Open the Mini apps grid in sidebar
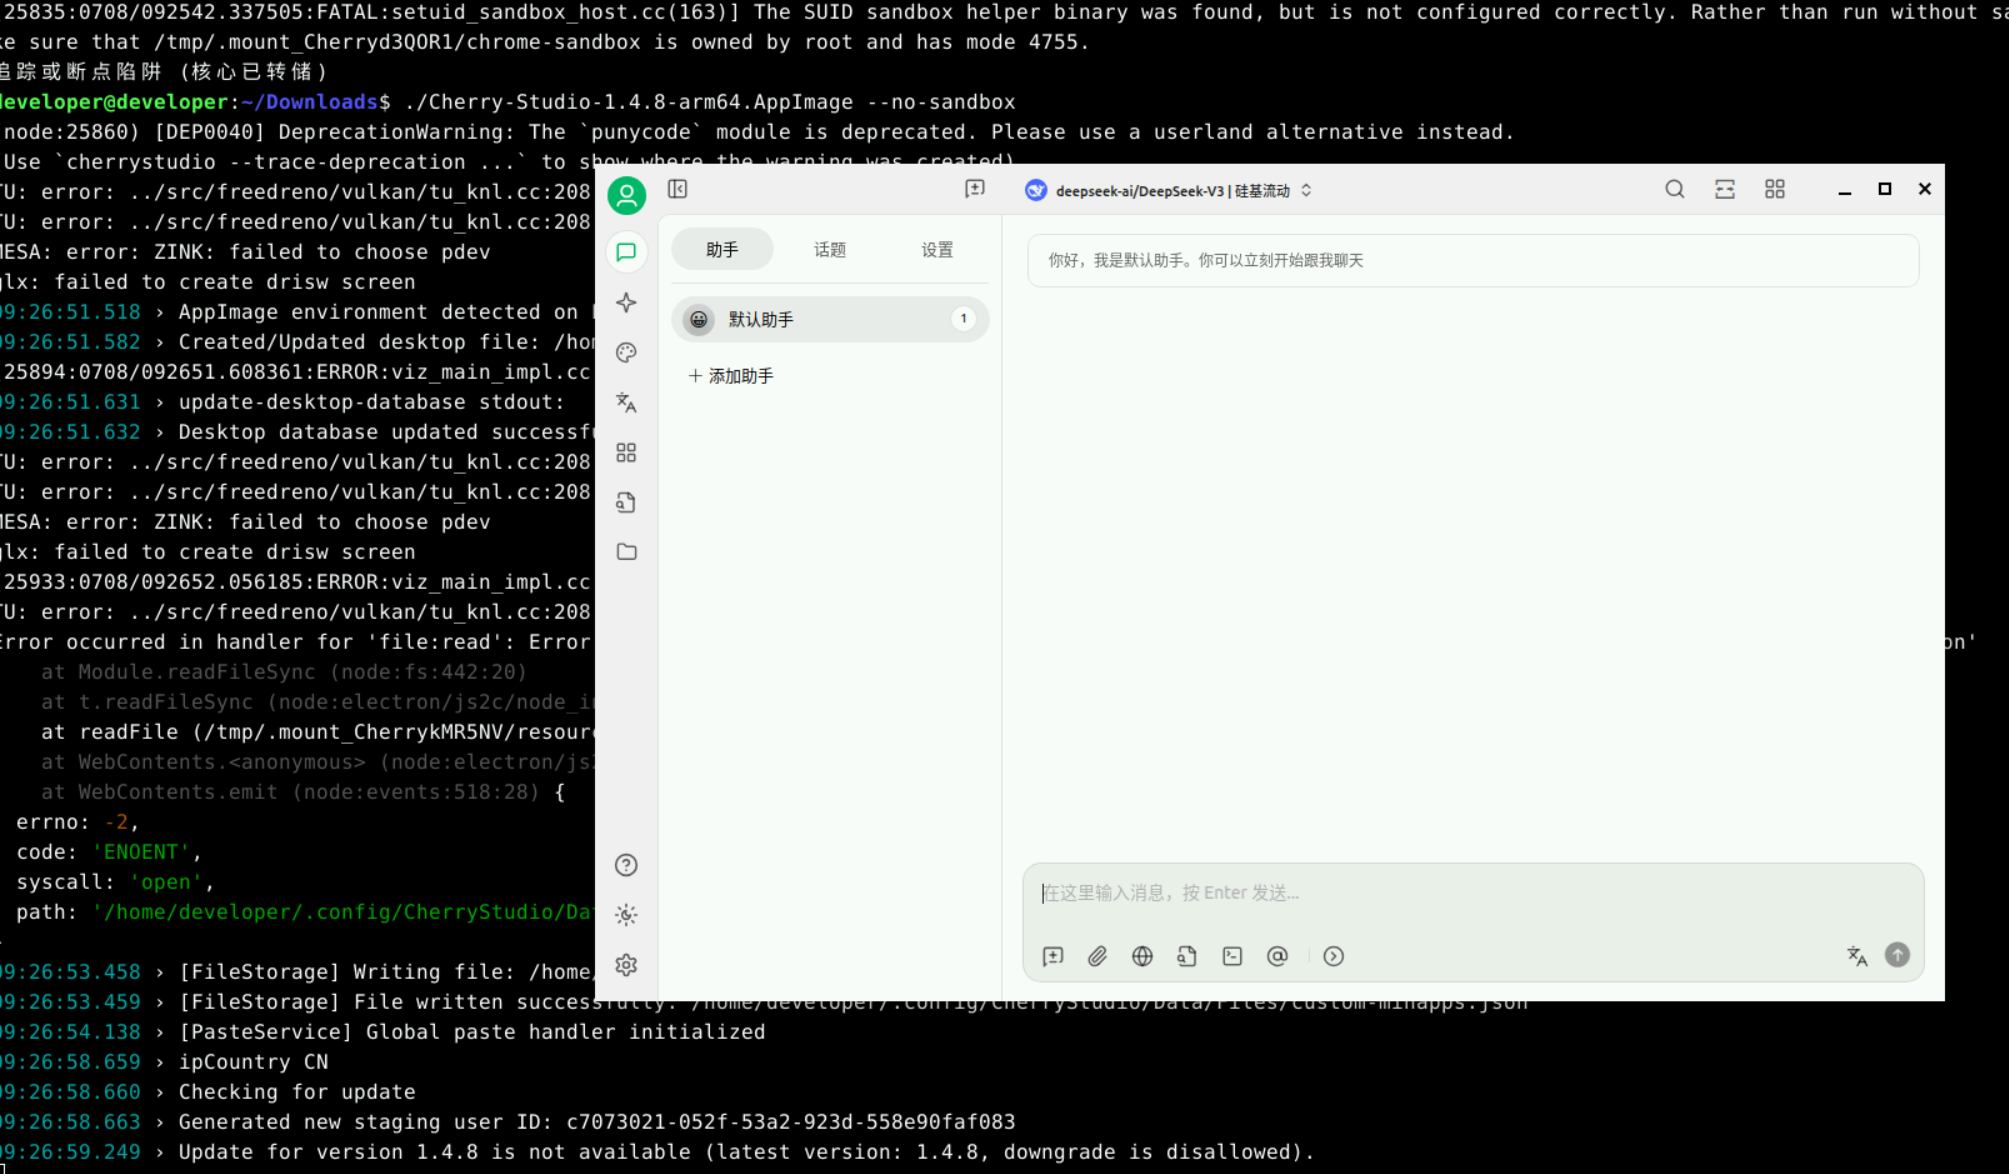The image size is (2009, 1174). [x=626, y=453]
